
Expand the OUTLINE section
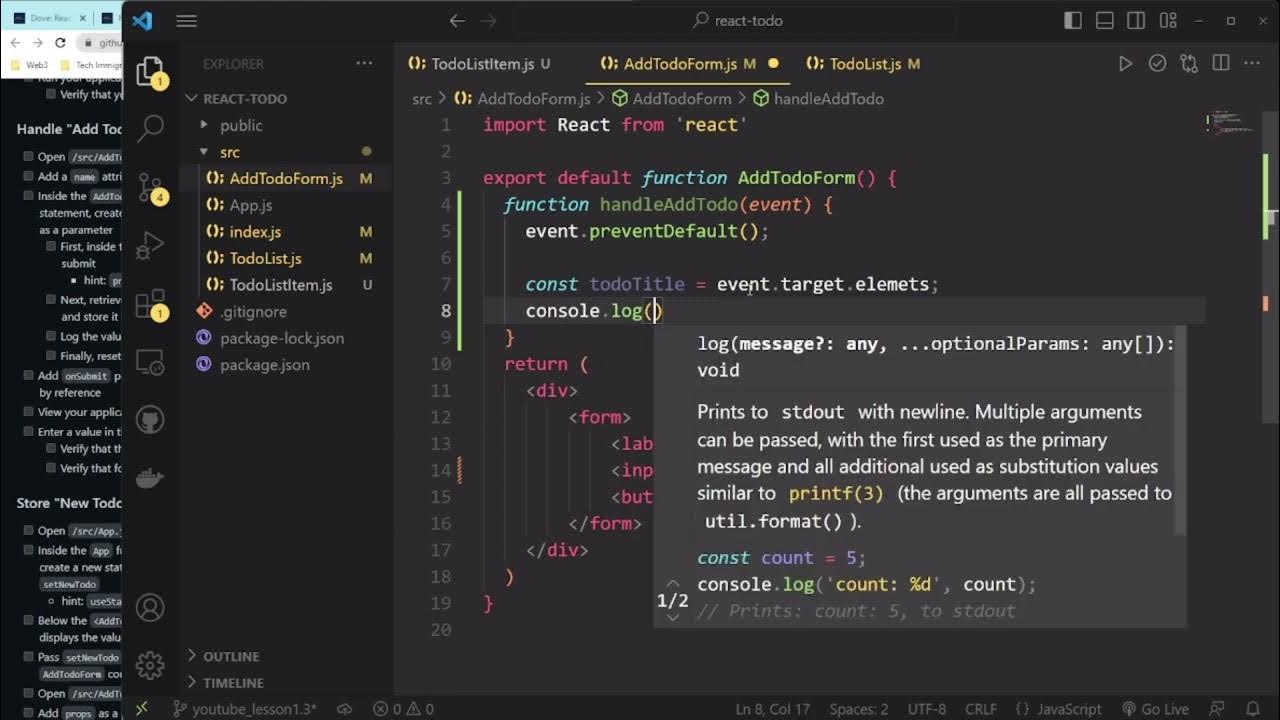pyautogui.click(x=231, y=657)
